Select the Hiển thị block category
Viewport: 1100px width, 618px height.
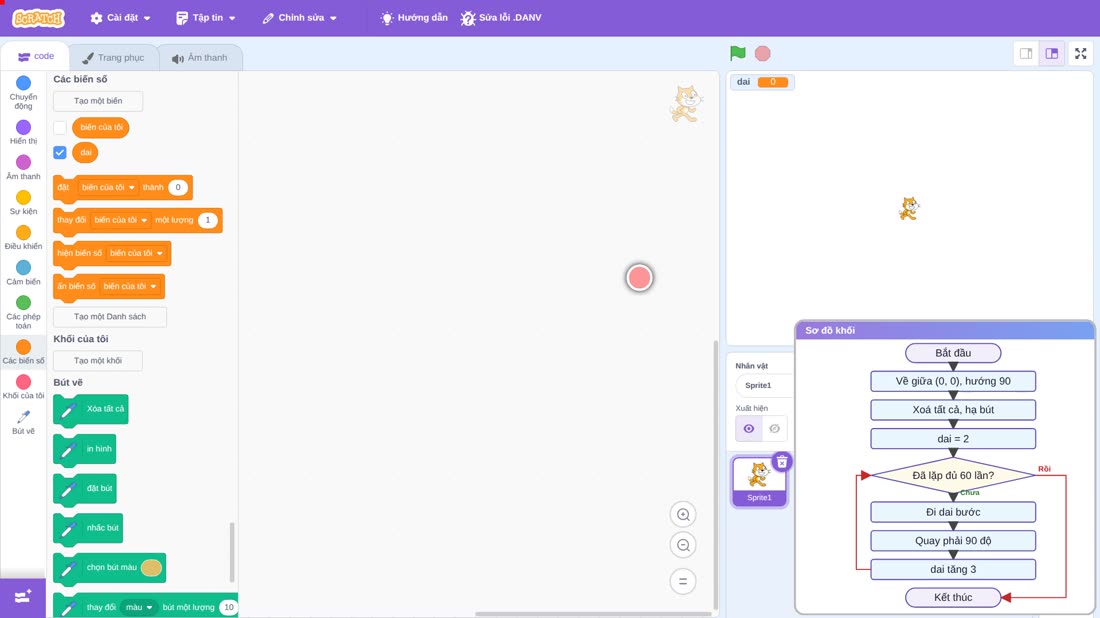tap(23, 133)
